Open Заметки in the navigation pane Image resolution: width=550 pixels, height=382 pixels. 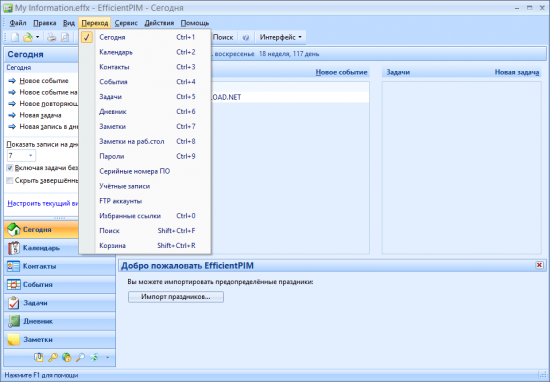[x=60, y=340]
